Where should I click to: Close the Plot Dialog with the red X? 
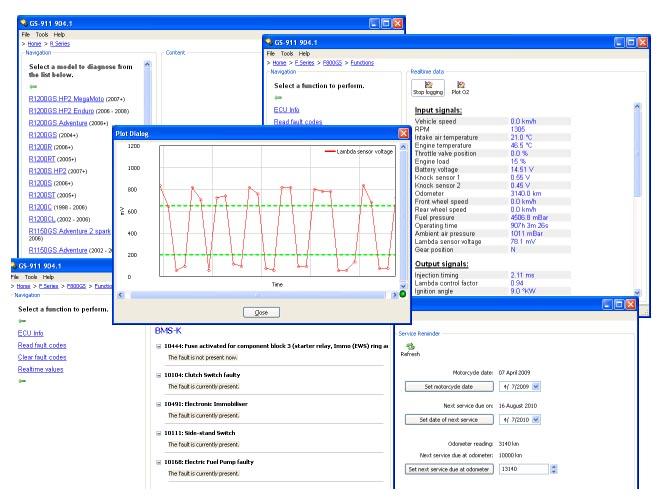(404, 133)
